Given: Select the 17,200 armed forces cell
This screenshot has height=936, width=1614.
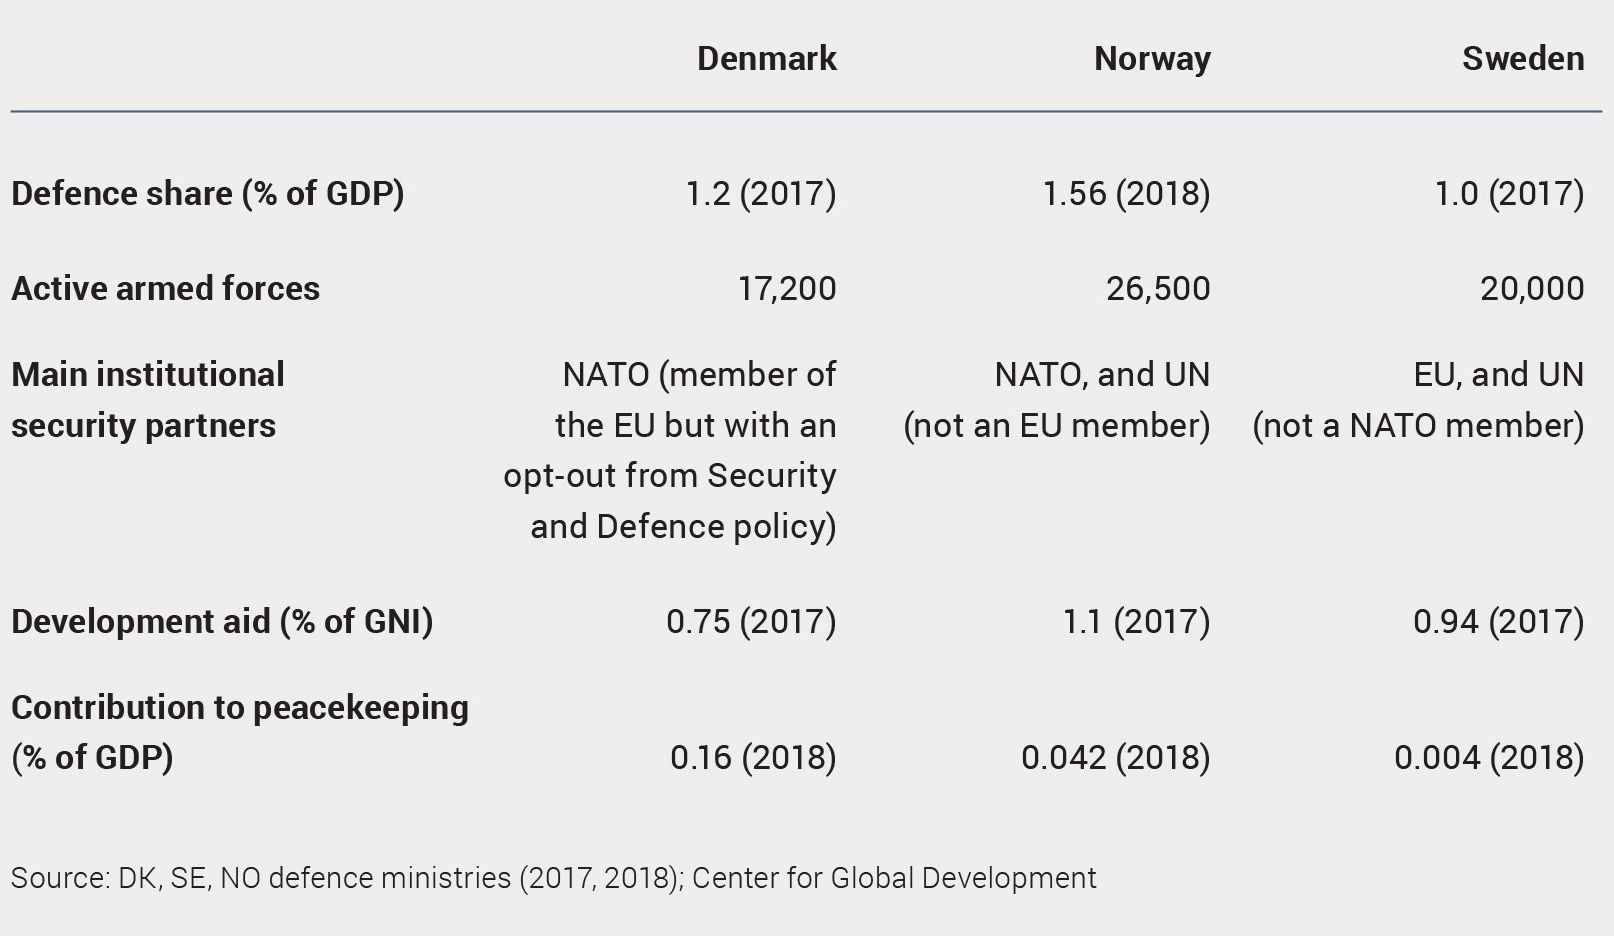Looking at the screenshot, I should point(786,289).
